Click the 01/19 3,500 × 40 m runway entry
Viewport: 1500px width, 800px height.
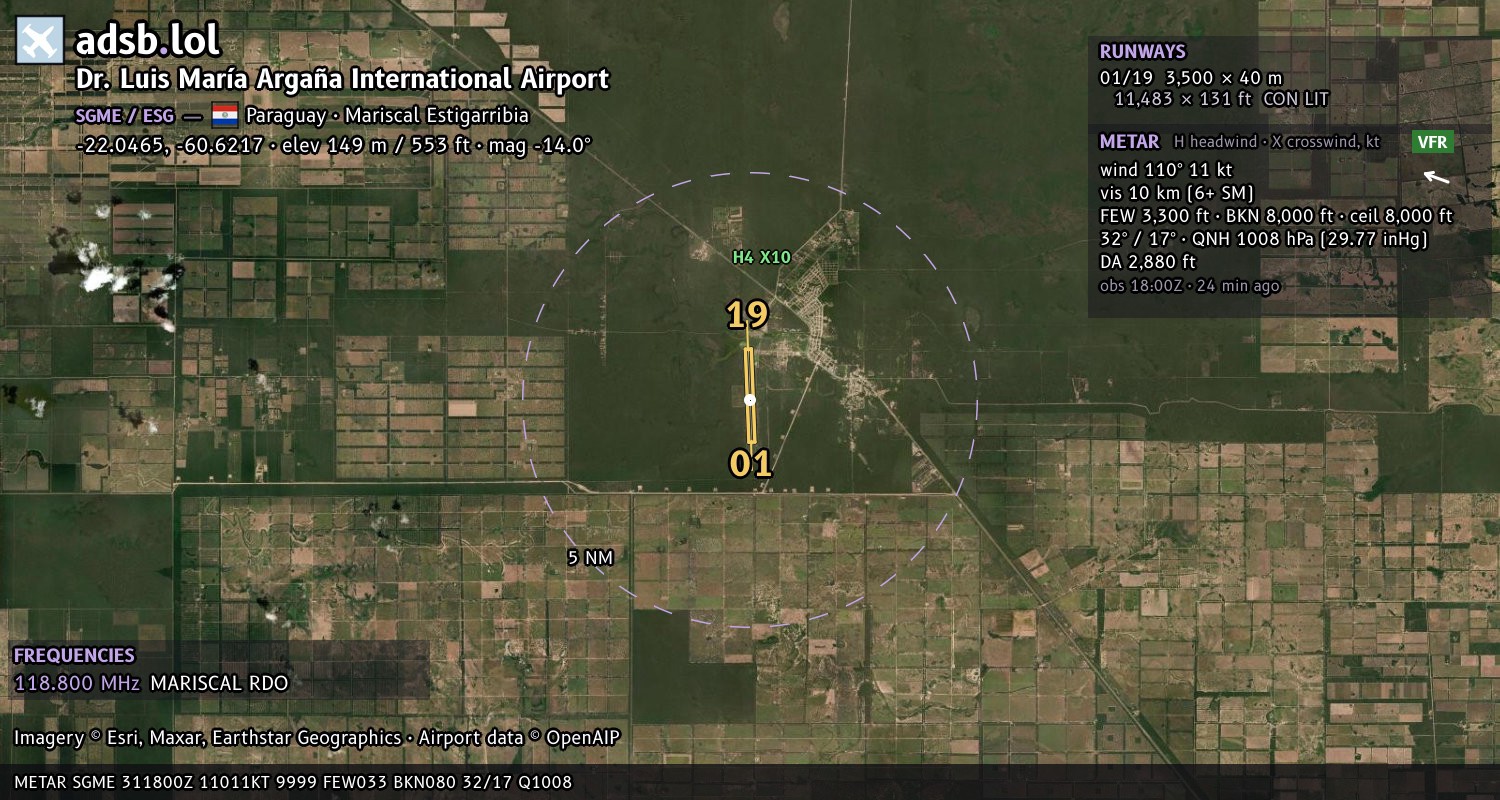coord(1191,78)
